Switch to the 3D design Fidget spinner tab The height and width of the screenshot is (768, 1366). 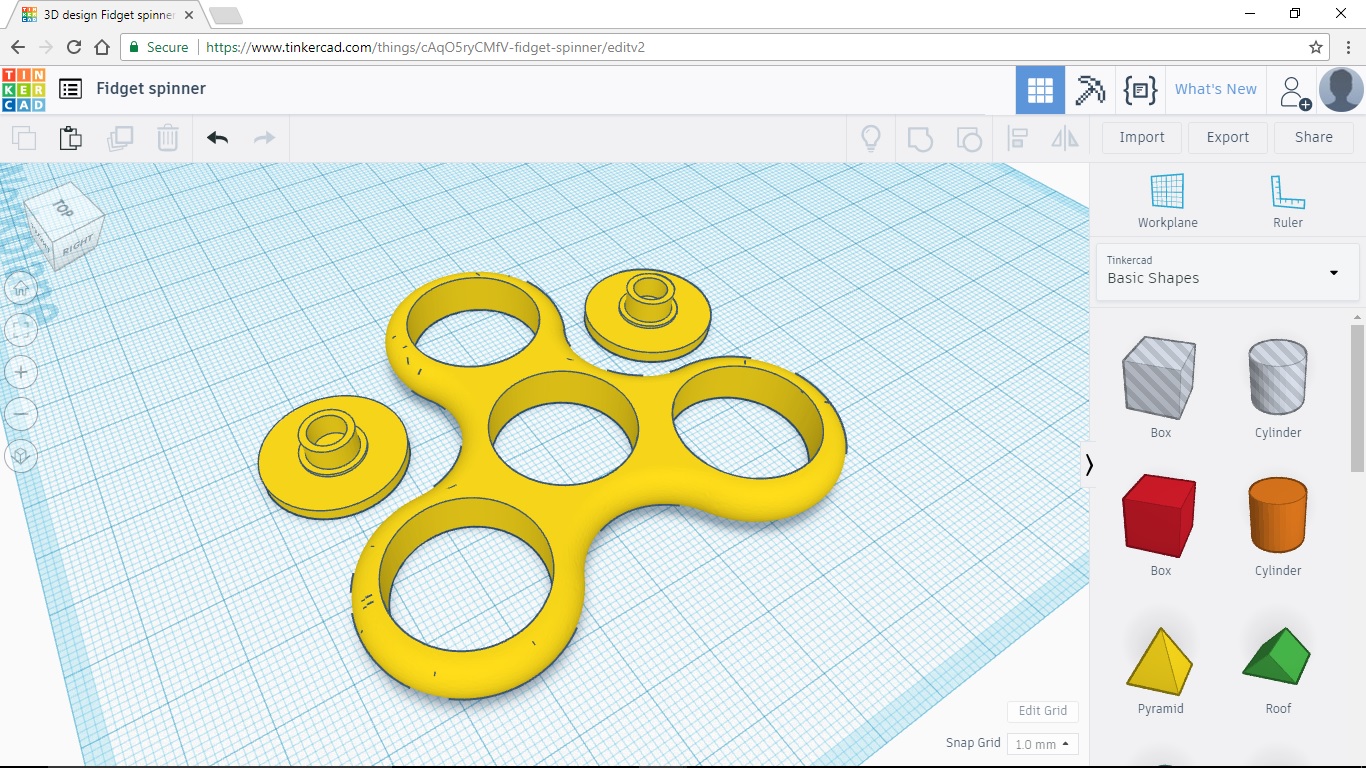point(100,15)
